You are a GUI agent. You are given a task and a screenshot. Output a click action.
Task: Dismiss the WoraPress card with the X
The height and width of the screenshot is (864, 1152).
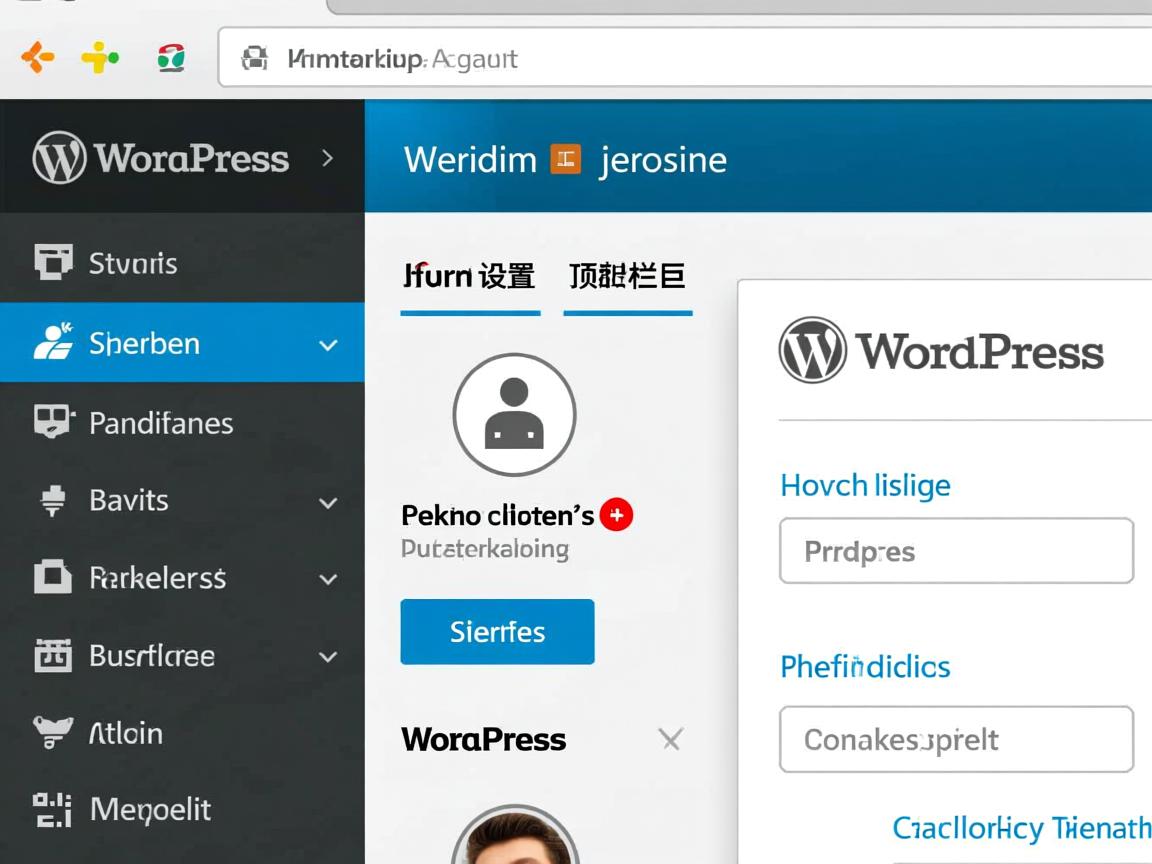coord(670,740)
